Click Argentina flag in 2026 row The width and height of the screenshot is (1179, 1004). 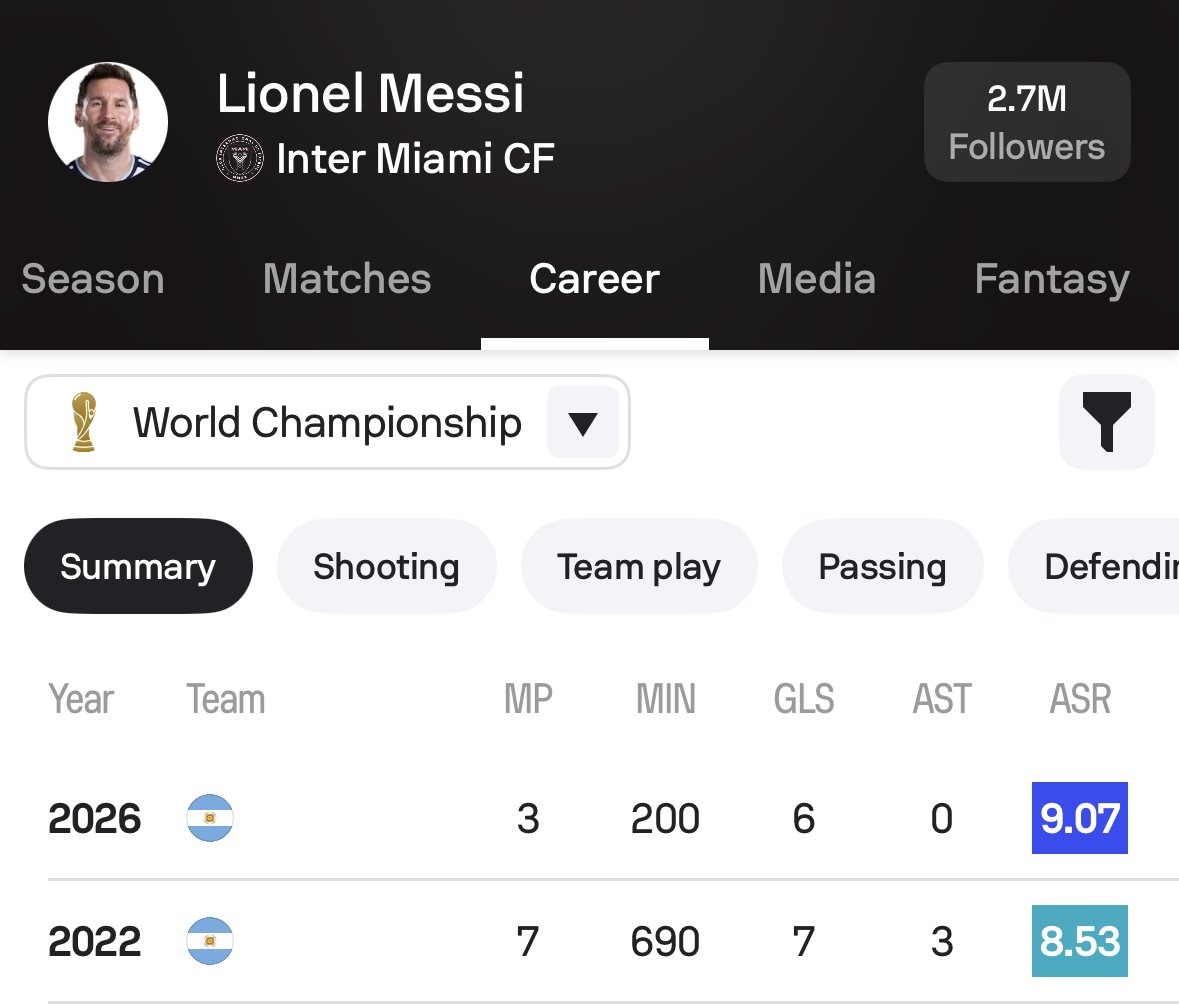click(210, 817)
